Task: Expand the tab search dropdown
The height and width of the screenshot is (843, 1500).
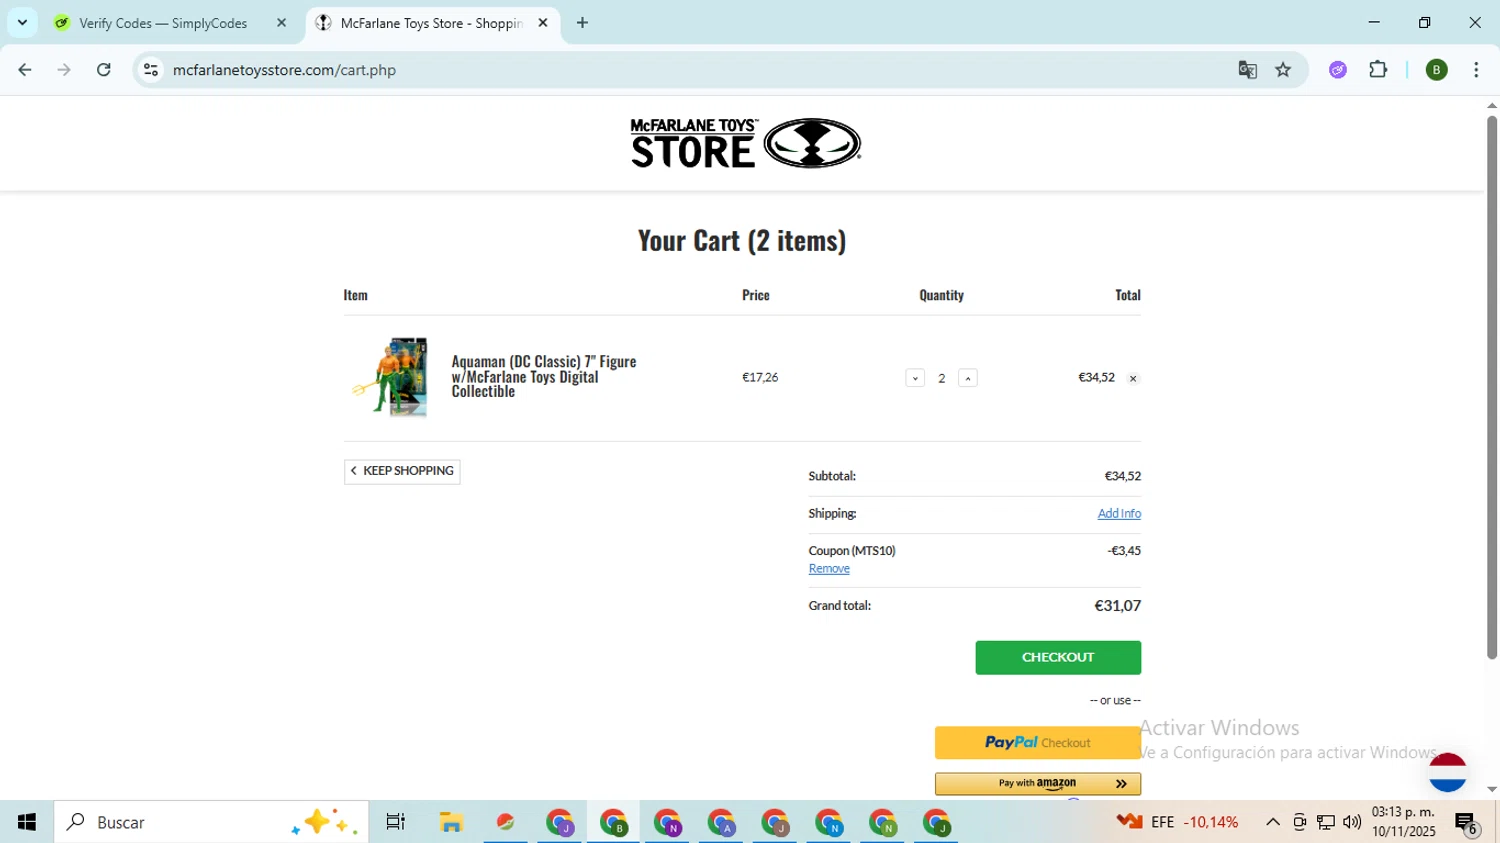Action: coord(22,23)
